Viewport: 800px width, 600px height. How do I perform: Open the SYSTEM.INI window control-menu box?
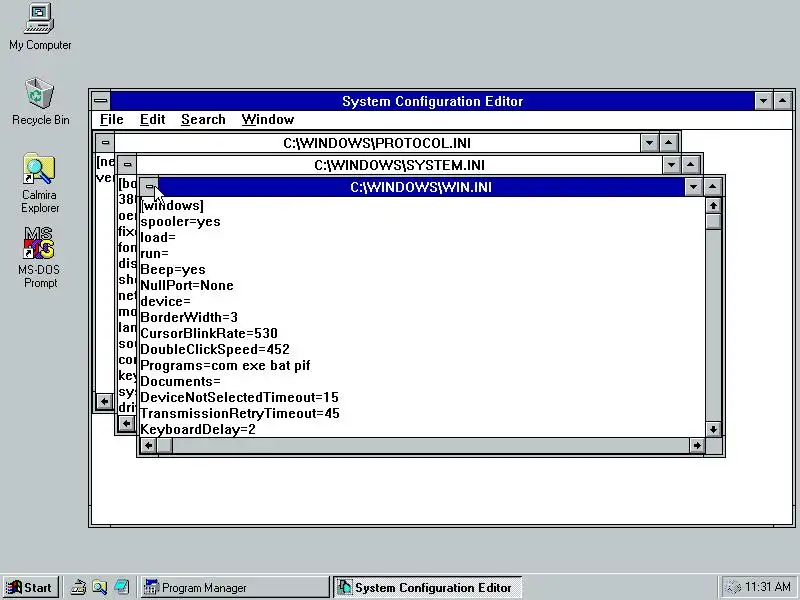click(128, 165)
